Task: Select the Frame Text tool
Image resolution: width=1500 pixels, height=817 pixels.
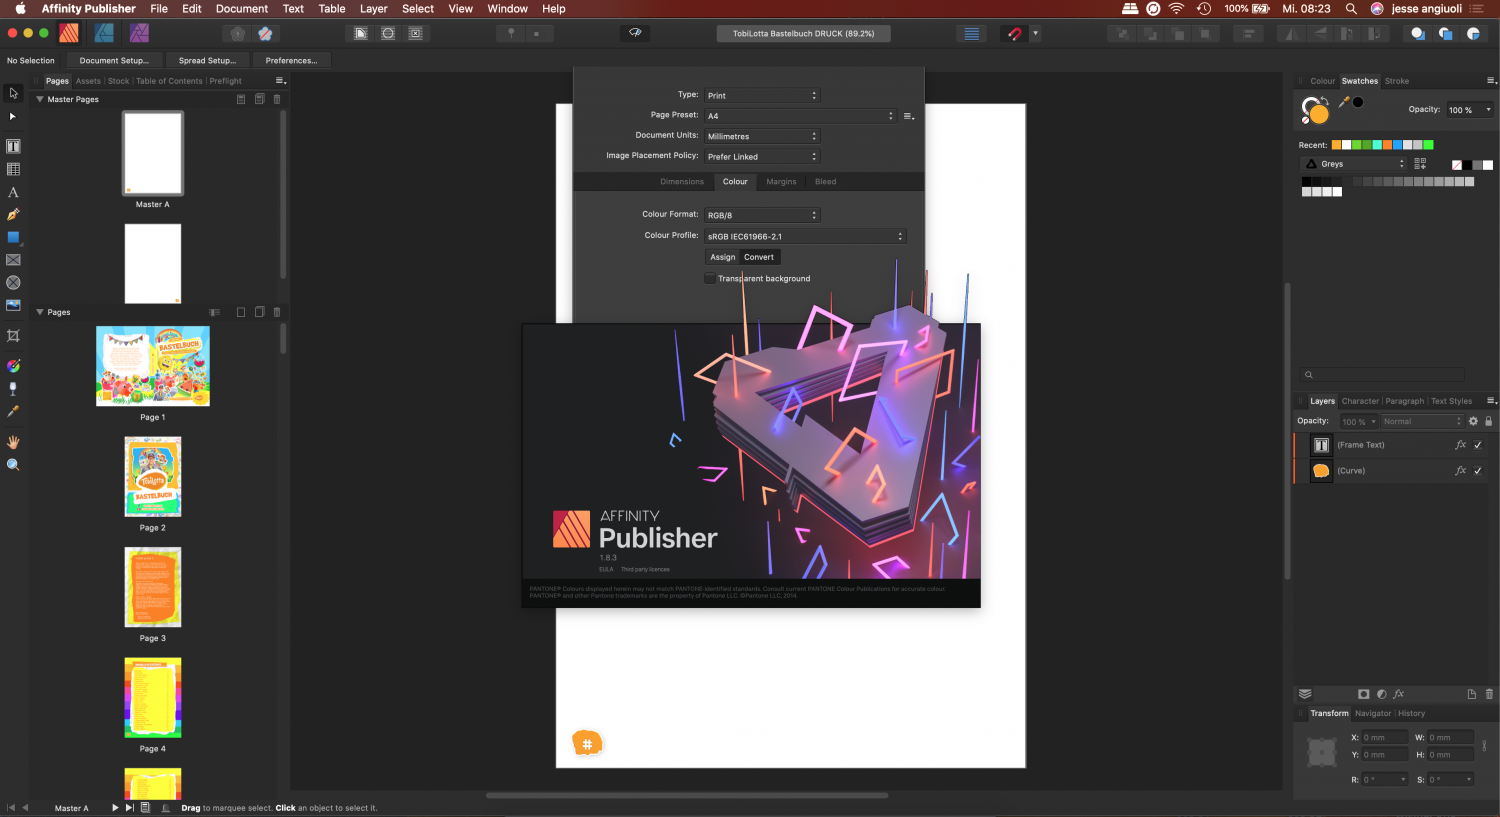Action: coord(13,146)
